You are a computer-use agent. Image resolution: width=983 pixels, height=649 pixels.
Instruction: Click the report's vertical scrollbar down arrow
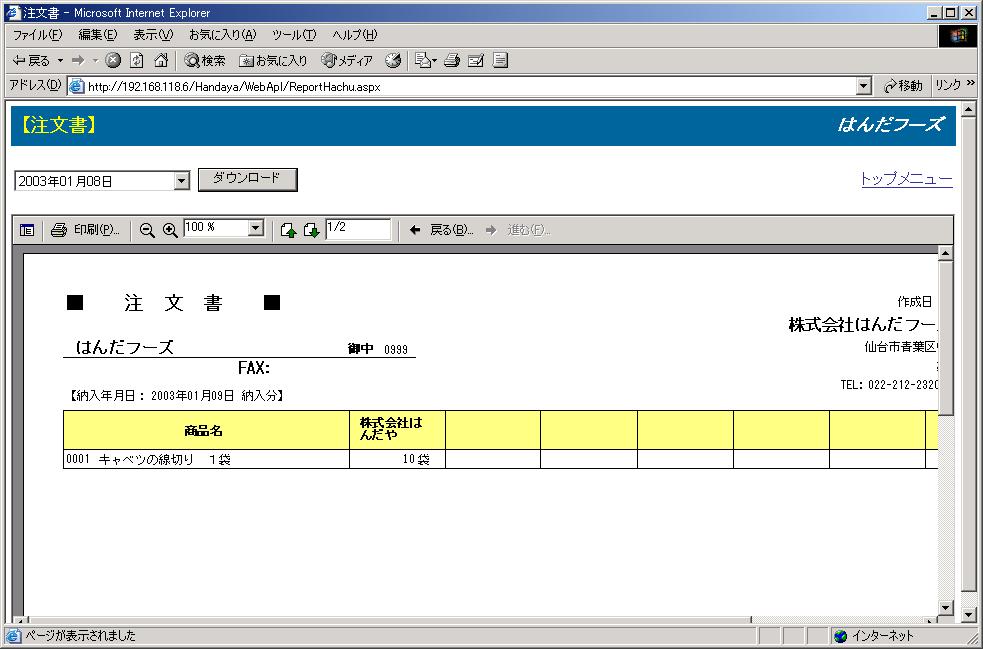[945, 607]
